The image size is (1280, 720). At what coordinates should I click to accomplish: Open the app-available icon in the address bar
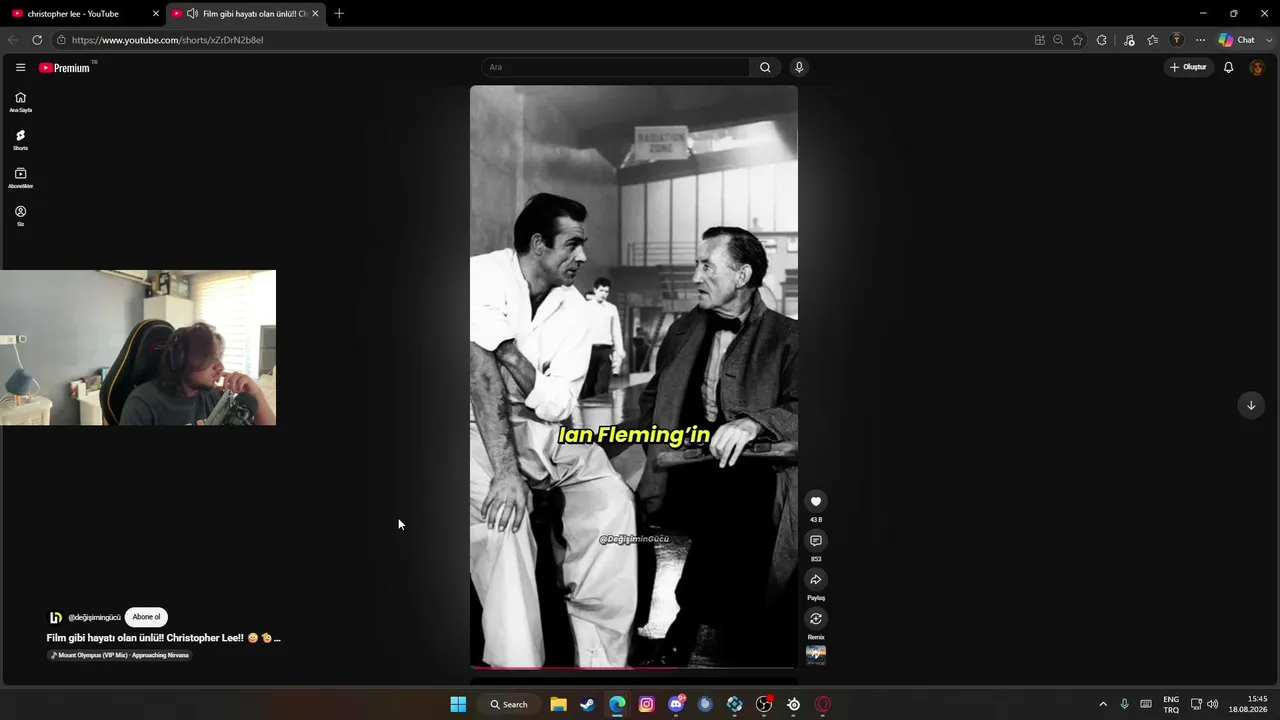[1040, 40]
